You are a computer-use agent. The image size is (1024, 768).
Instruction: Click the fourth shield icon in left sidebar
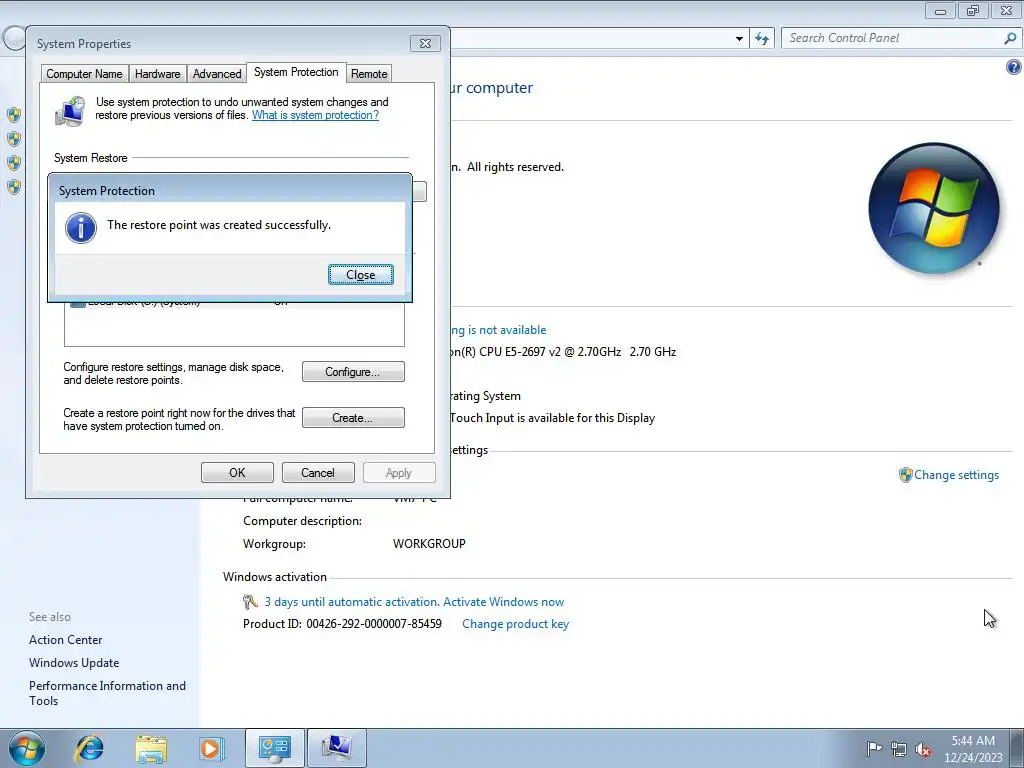click(14, 187)
